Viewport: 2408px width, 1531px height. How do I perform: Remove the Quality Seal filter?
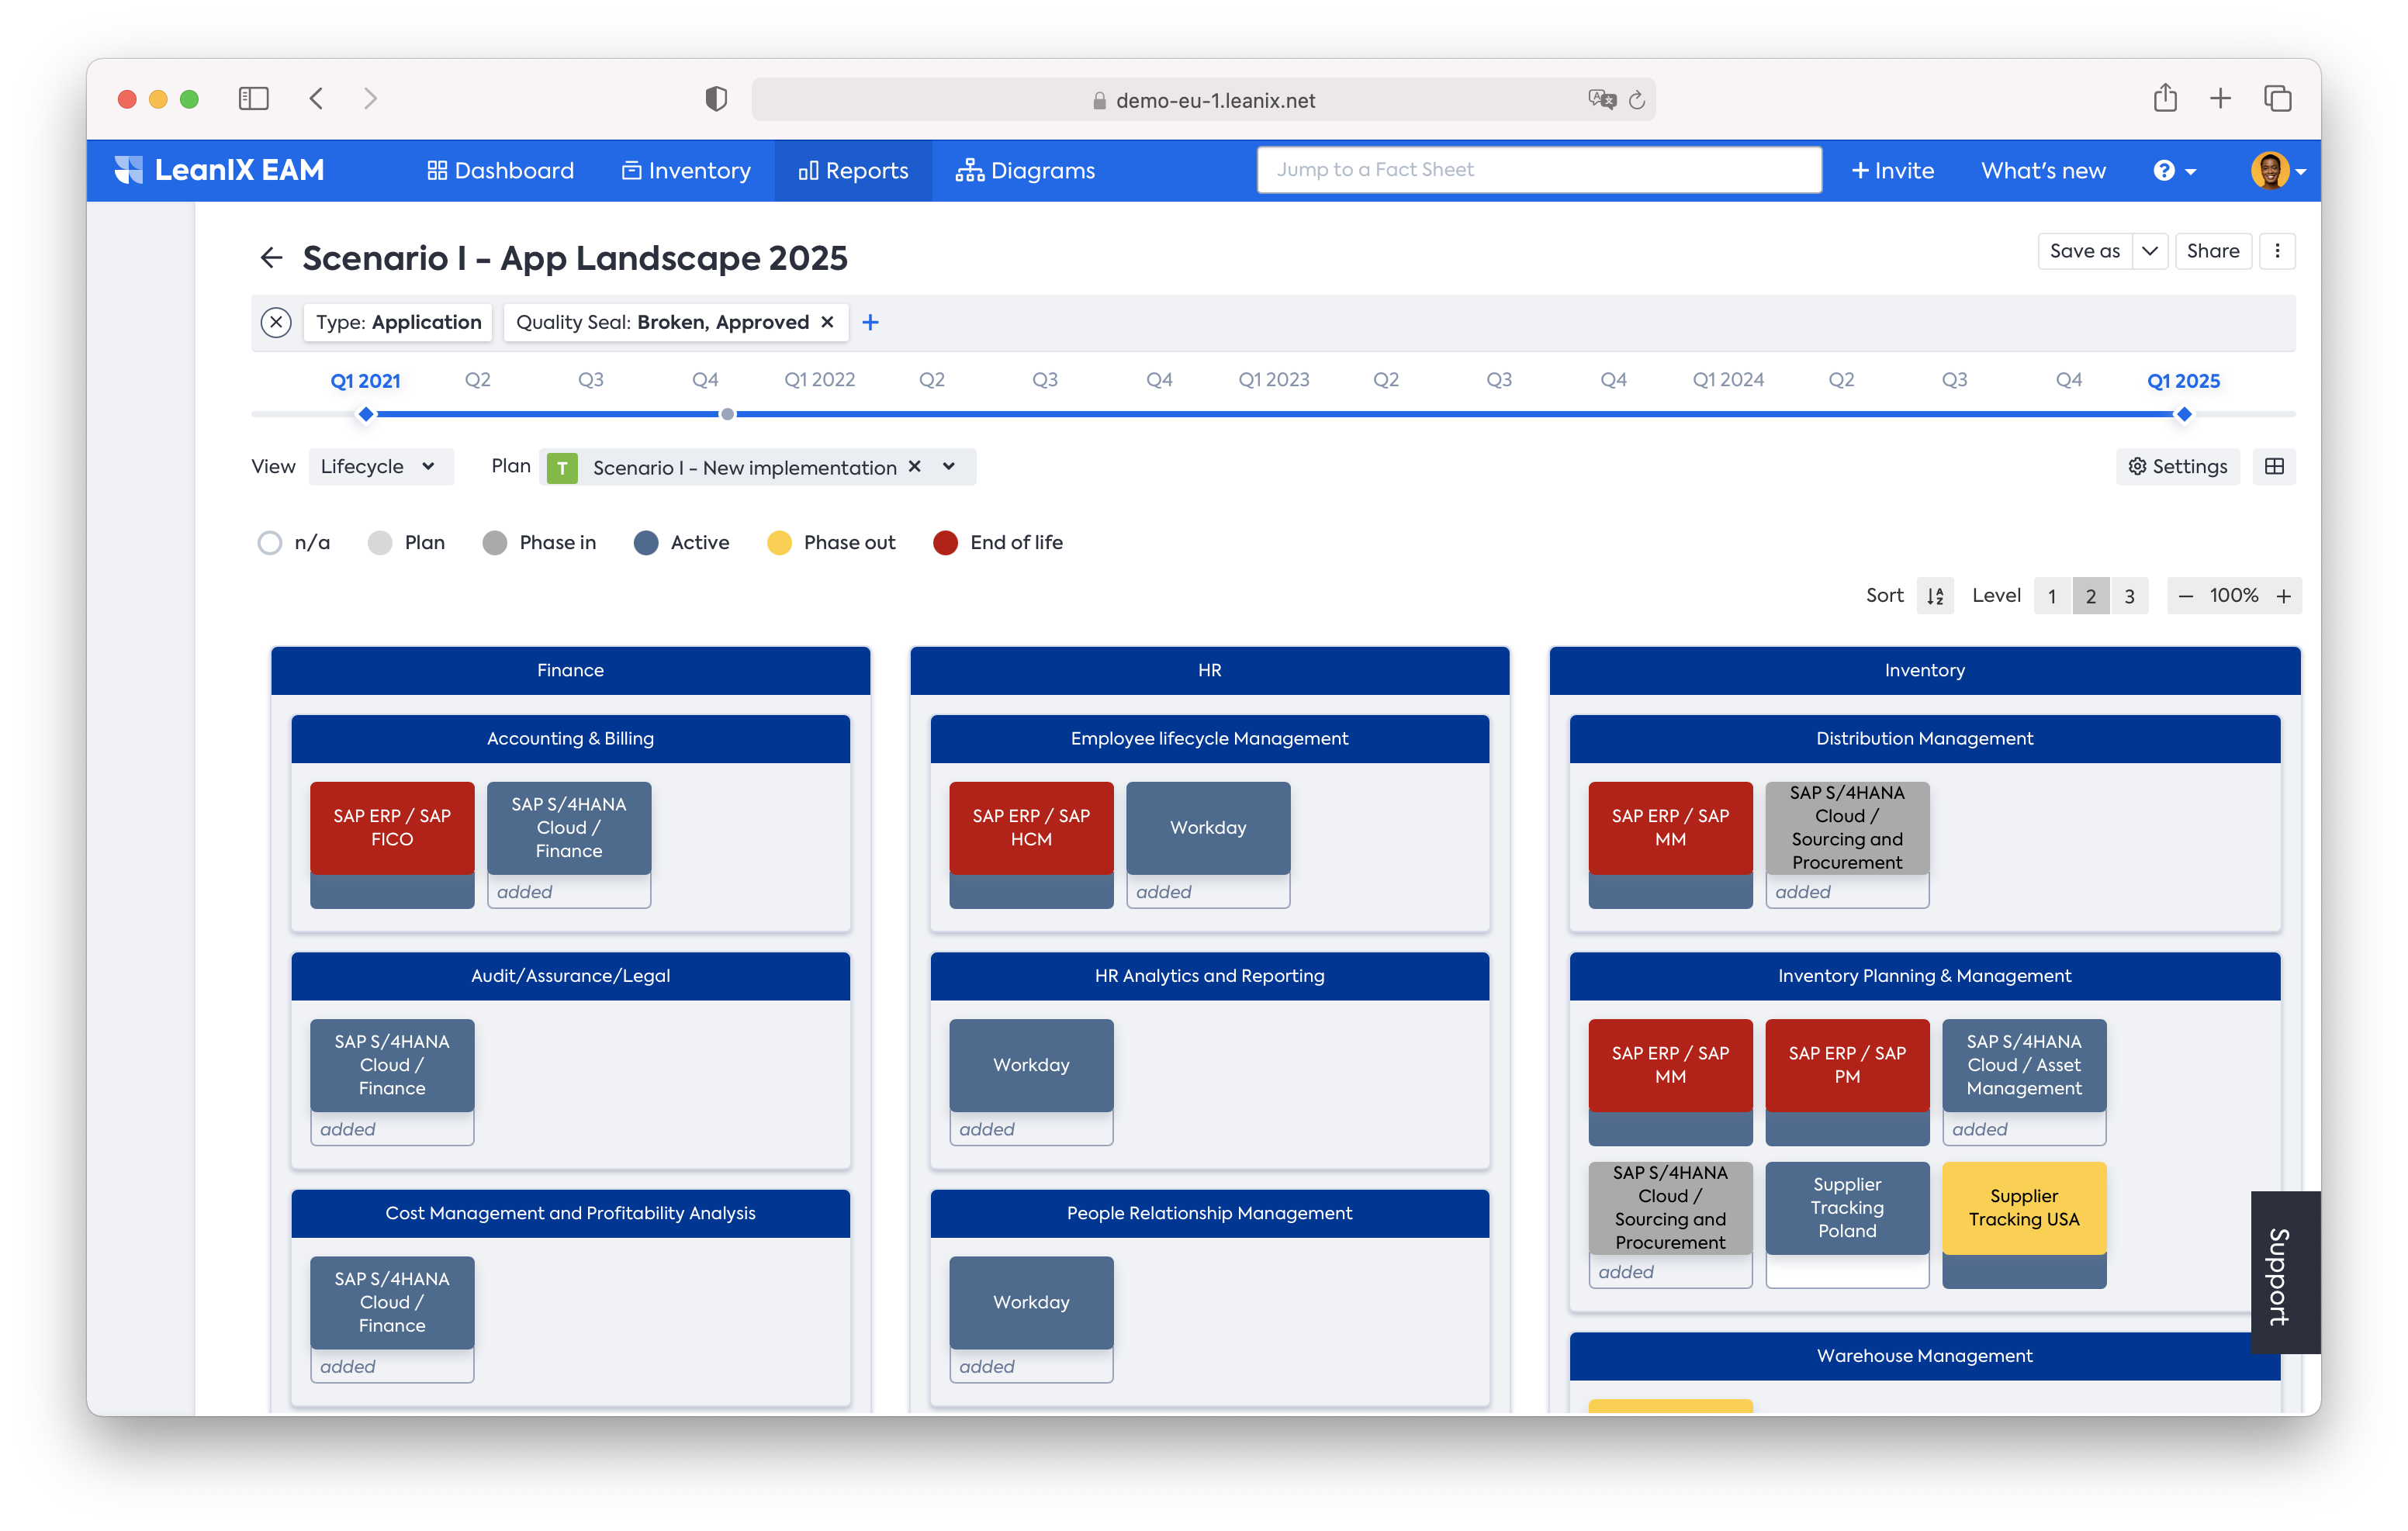pos(827,322)
